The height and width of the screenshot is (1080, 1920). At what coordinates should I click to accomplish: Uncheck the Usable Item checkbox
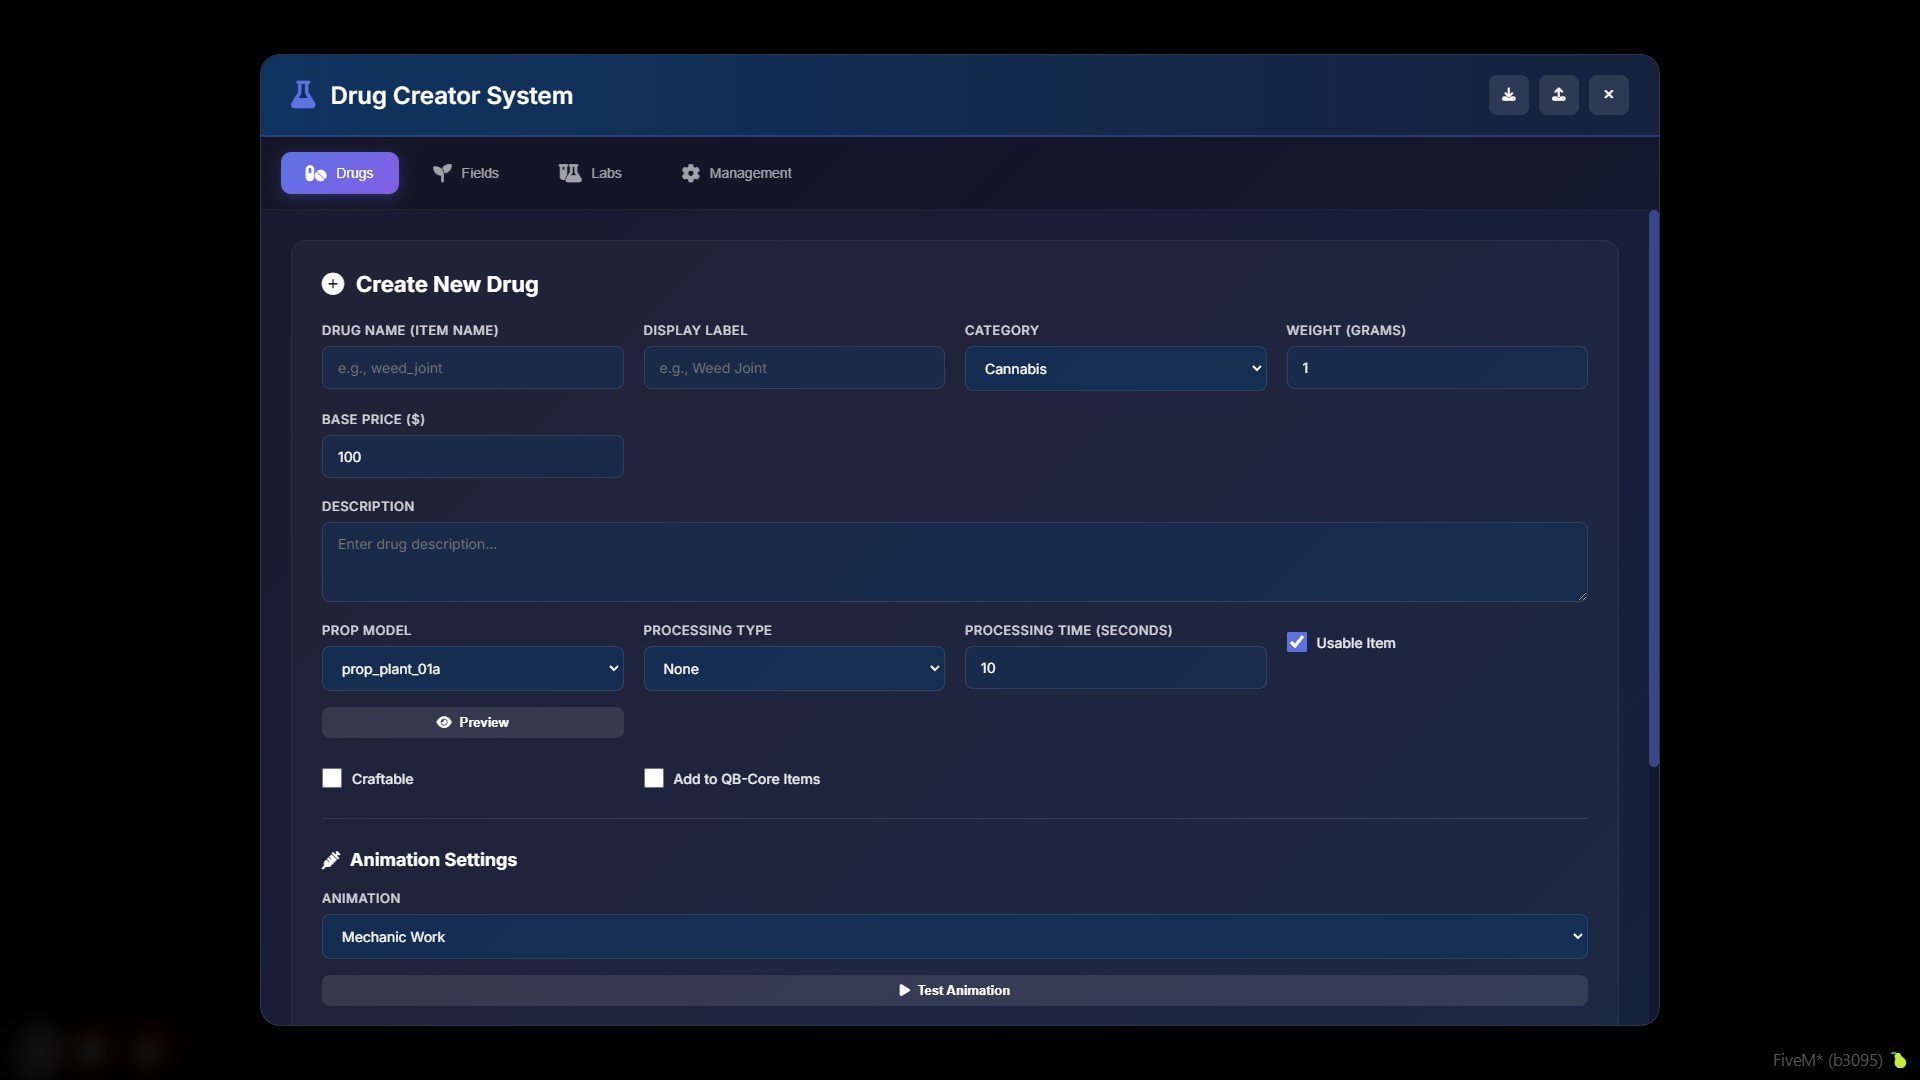[1297, 642]
